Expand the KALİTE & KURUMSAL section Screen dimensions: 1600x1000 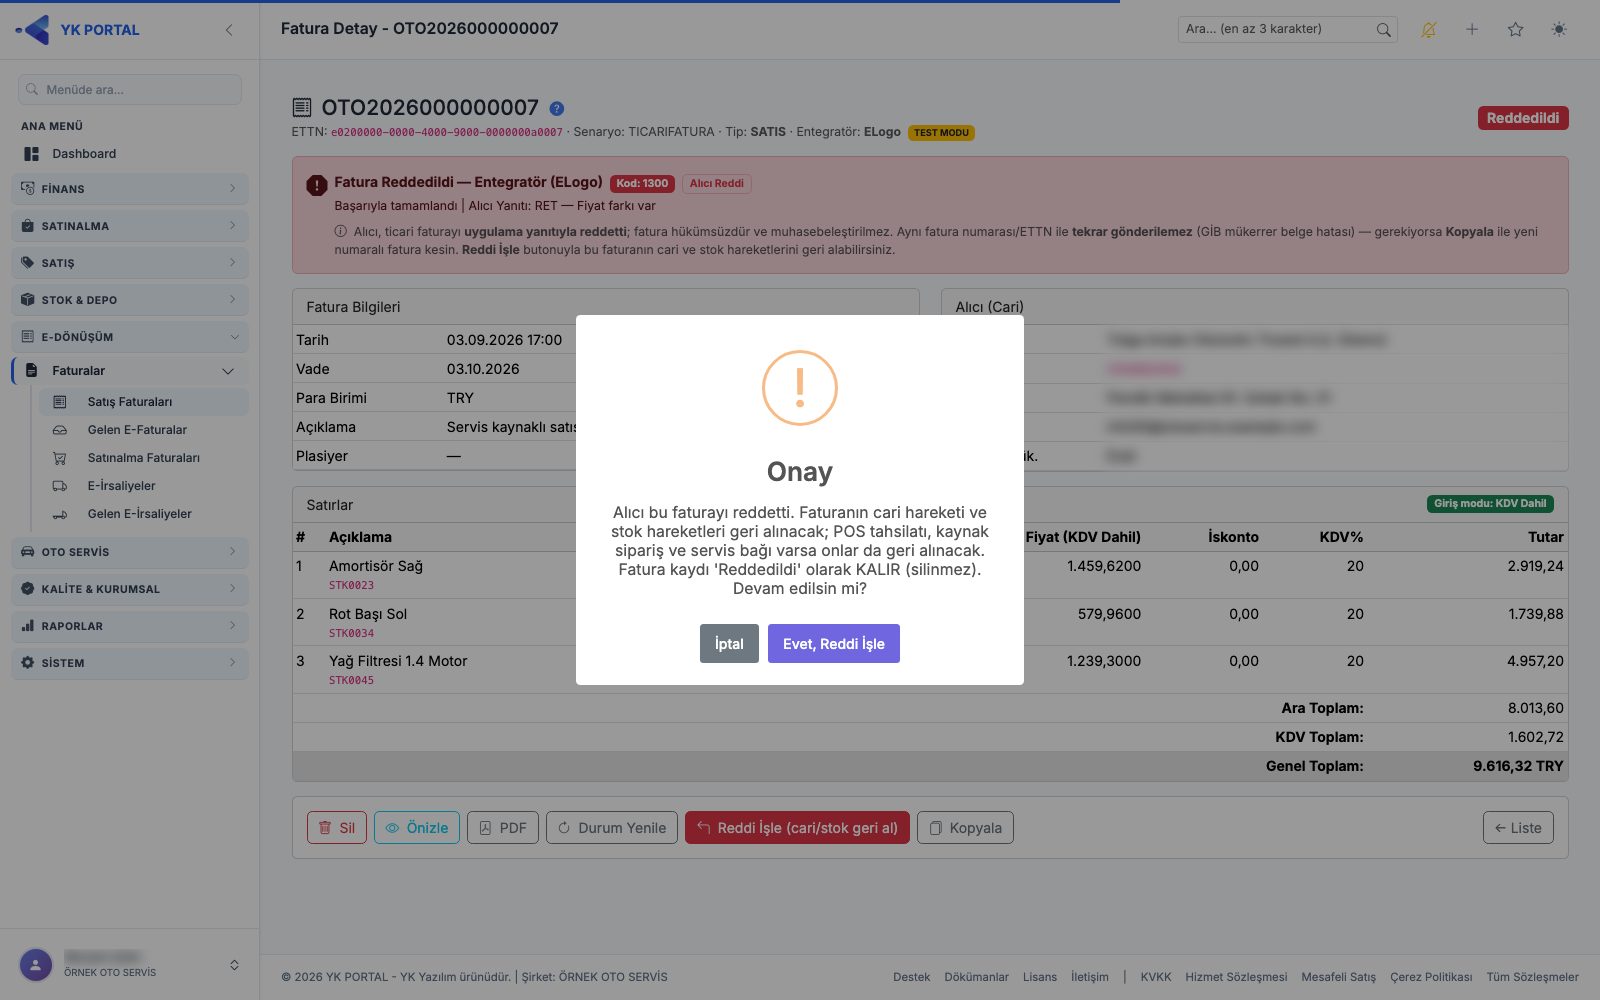[130, 589]
